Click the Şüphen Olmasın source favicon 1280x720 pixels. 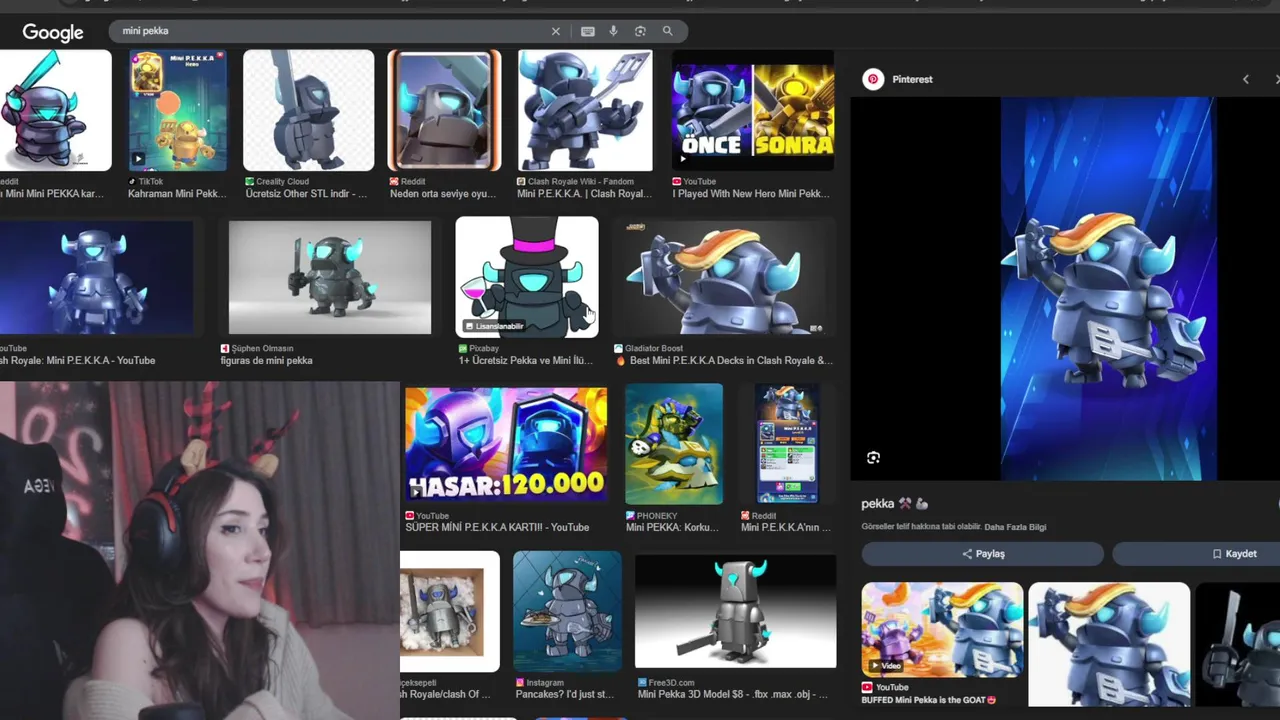click(x=225, y=349)
